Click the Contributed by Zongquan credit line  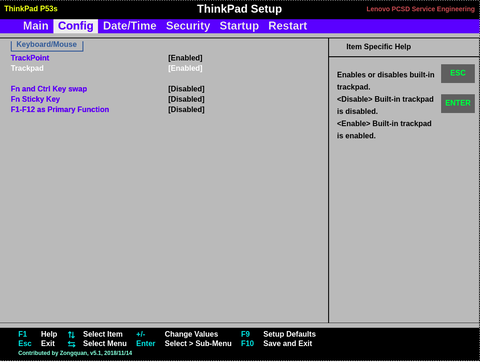point(75,353)
